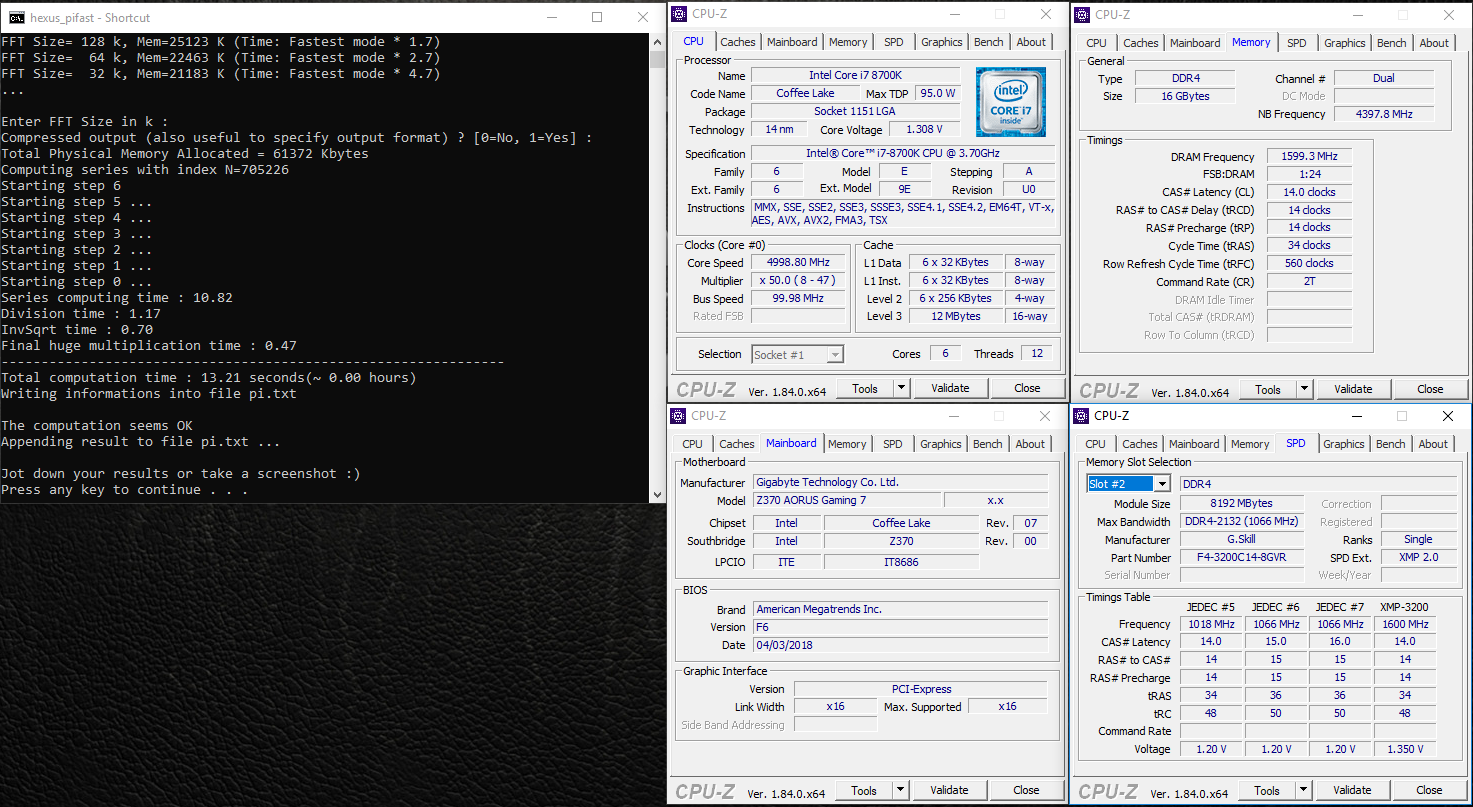Click the Level 3 cache 12 MBytes field
Screen dimensions: 1473x807
(x=955, y=316)
